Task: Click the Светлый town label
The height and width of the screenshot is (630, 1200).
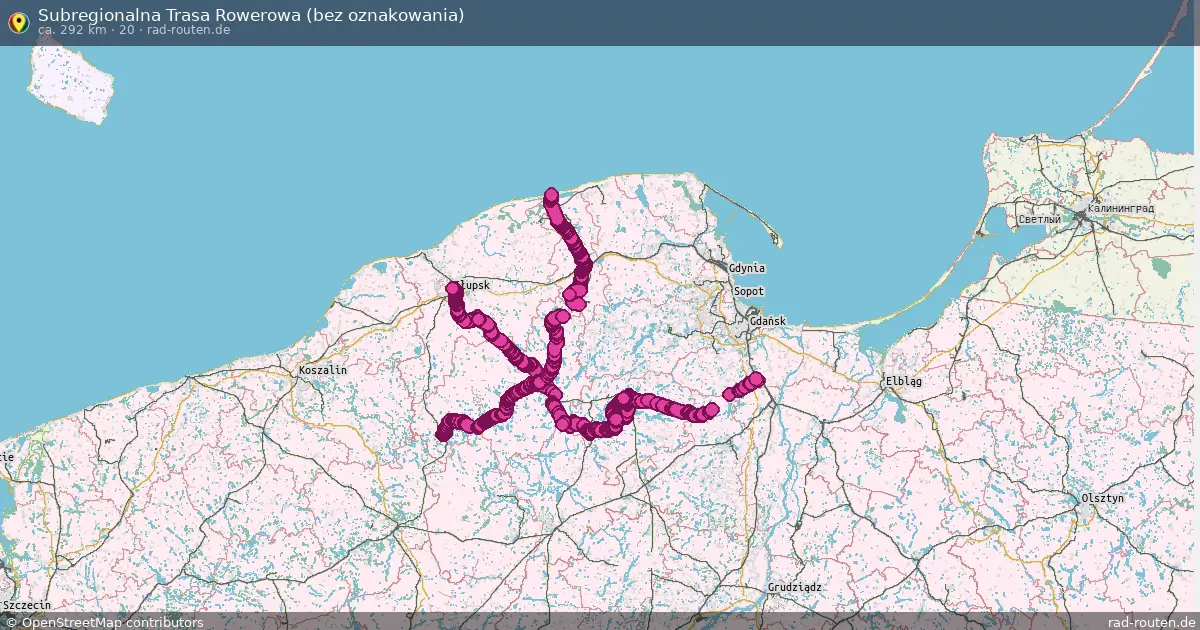Action: tap(1038, 219)
